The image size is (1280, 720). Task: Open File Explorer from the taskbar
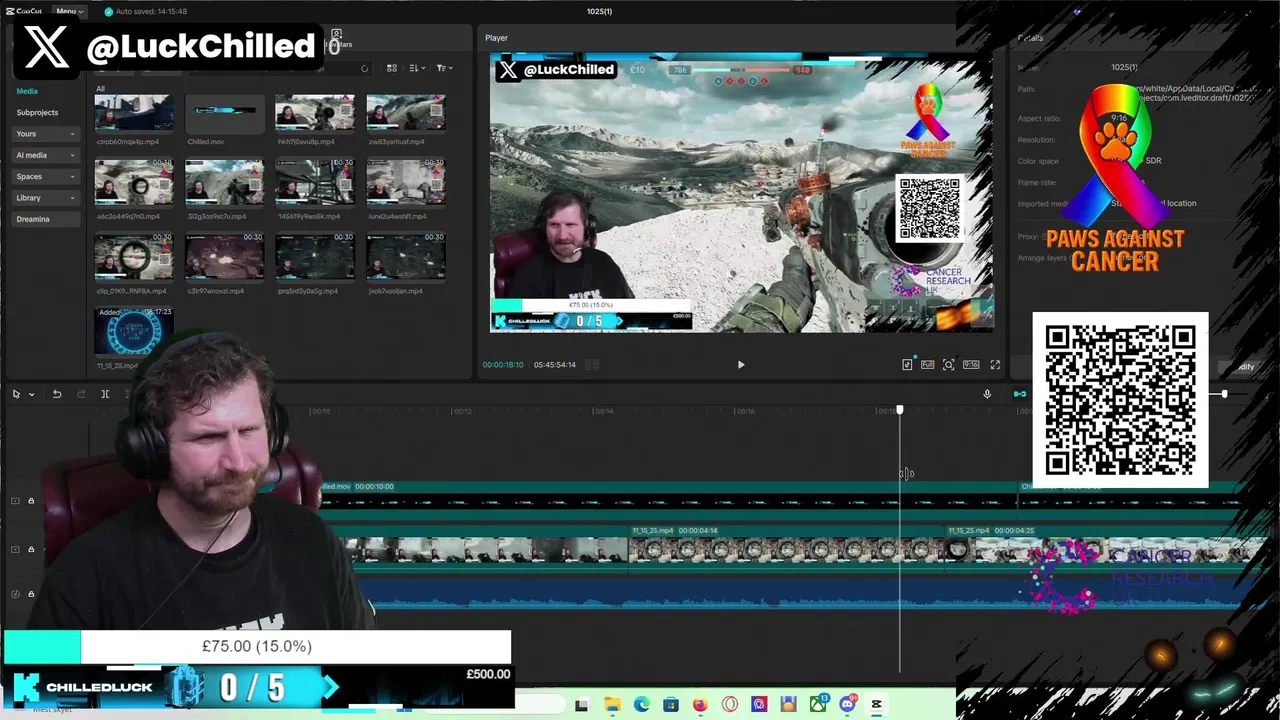click(612, 704)
